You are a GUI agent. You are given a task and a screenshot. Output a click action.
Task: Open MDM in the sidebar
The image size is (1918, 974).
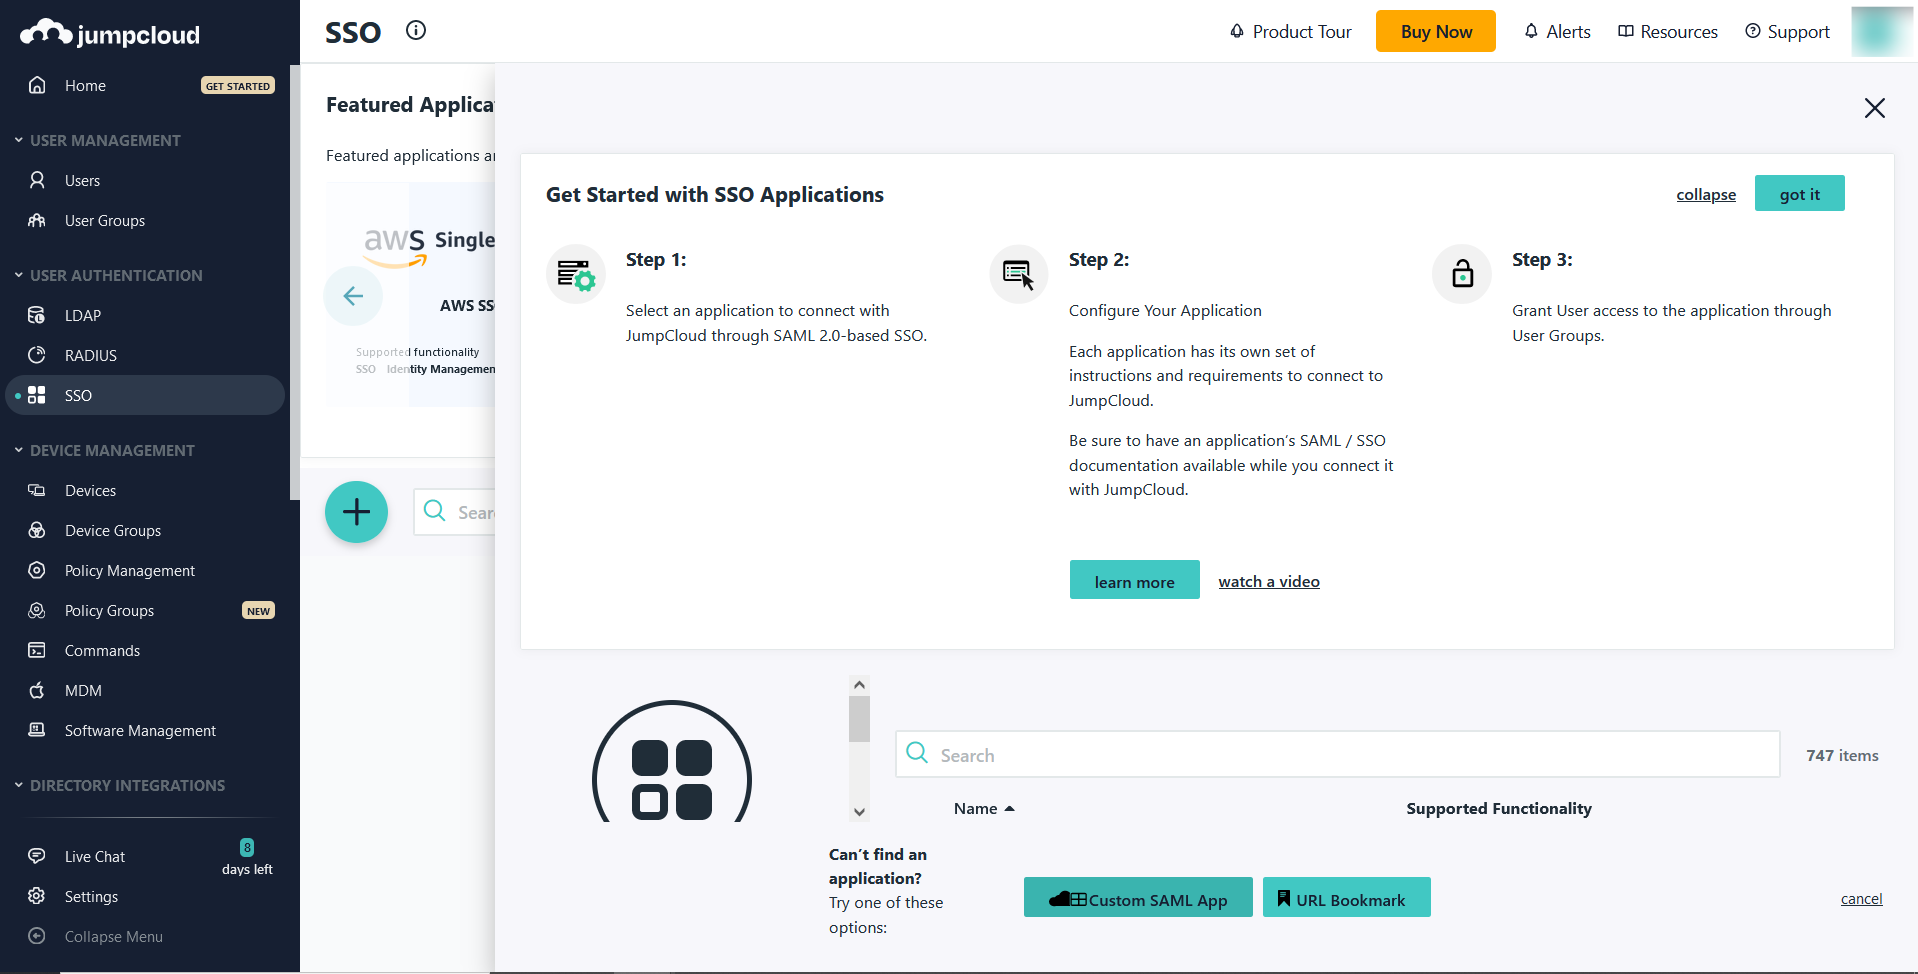(x=83, y=690)
